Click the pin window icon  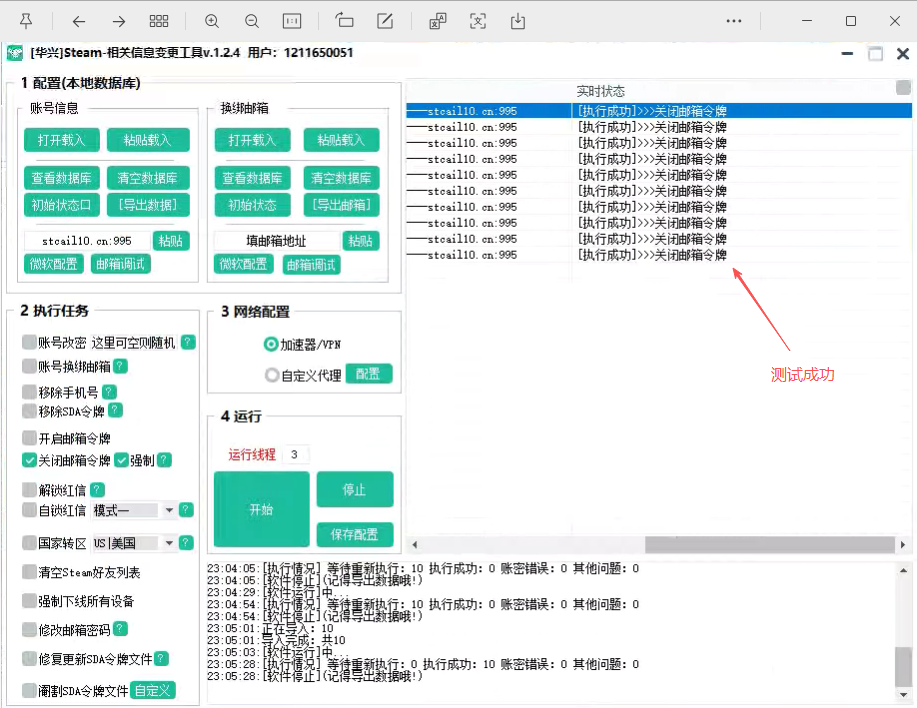tap(26, 21)
